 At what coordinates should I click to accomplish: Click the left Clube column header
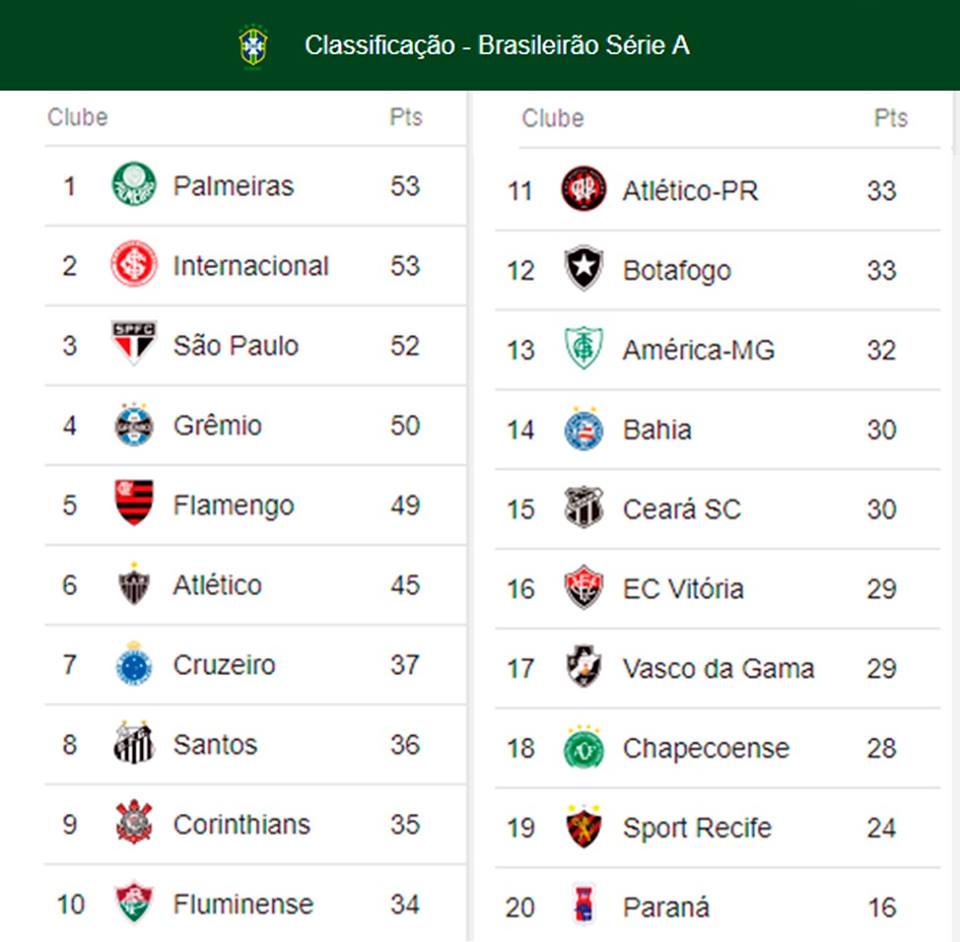[x=77, y=117]
